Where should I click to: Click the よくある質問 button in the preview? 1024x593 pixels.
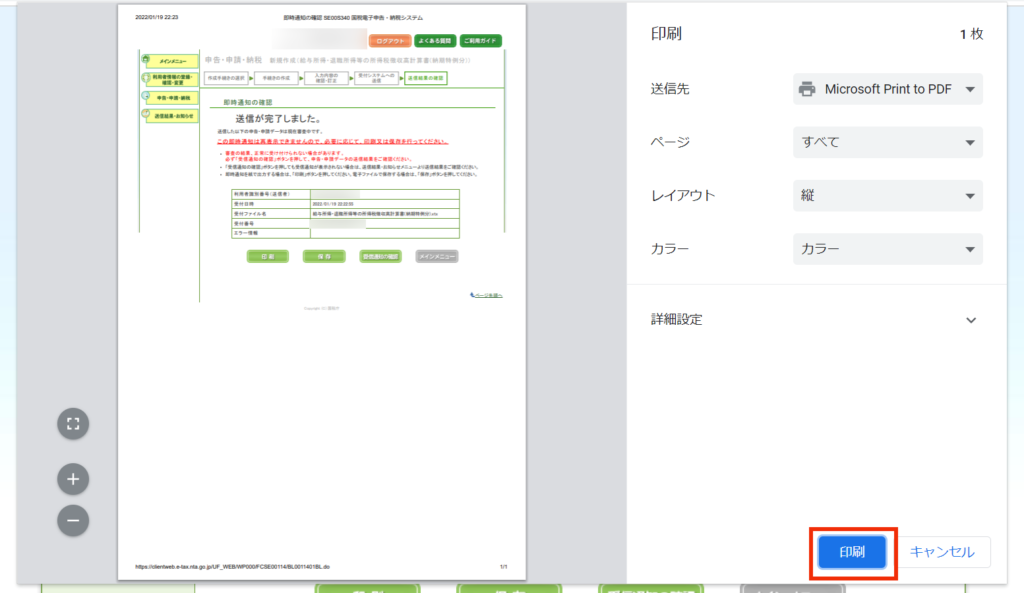tap(435, 41)
